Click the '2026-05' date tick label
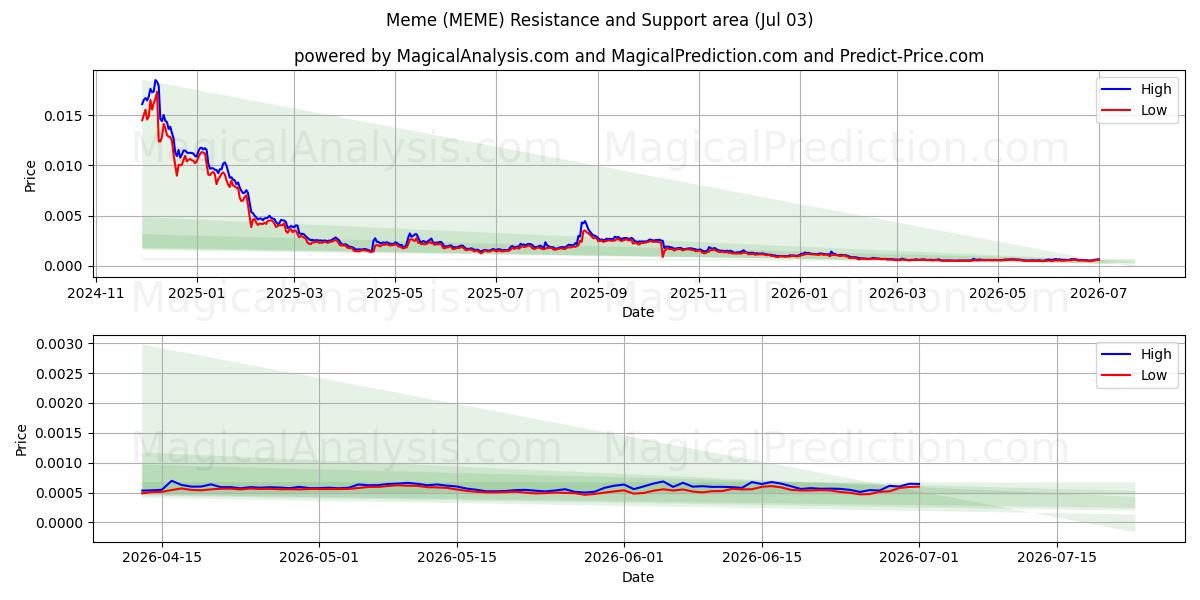The height and width of the screenshot is (600, 1200). (x=998, y=293)
